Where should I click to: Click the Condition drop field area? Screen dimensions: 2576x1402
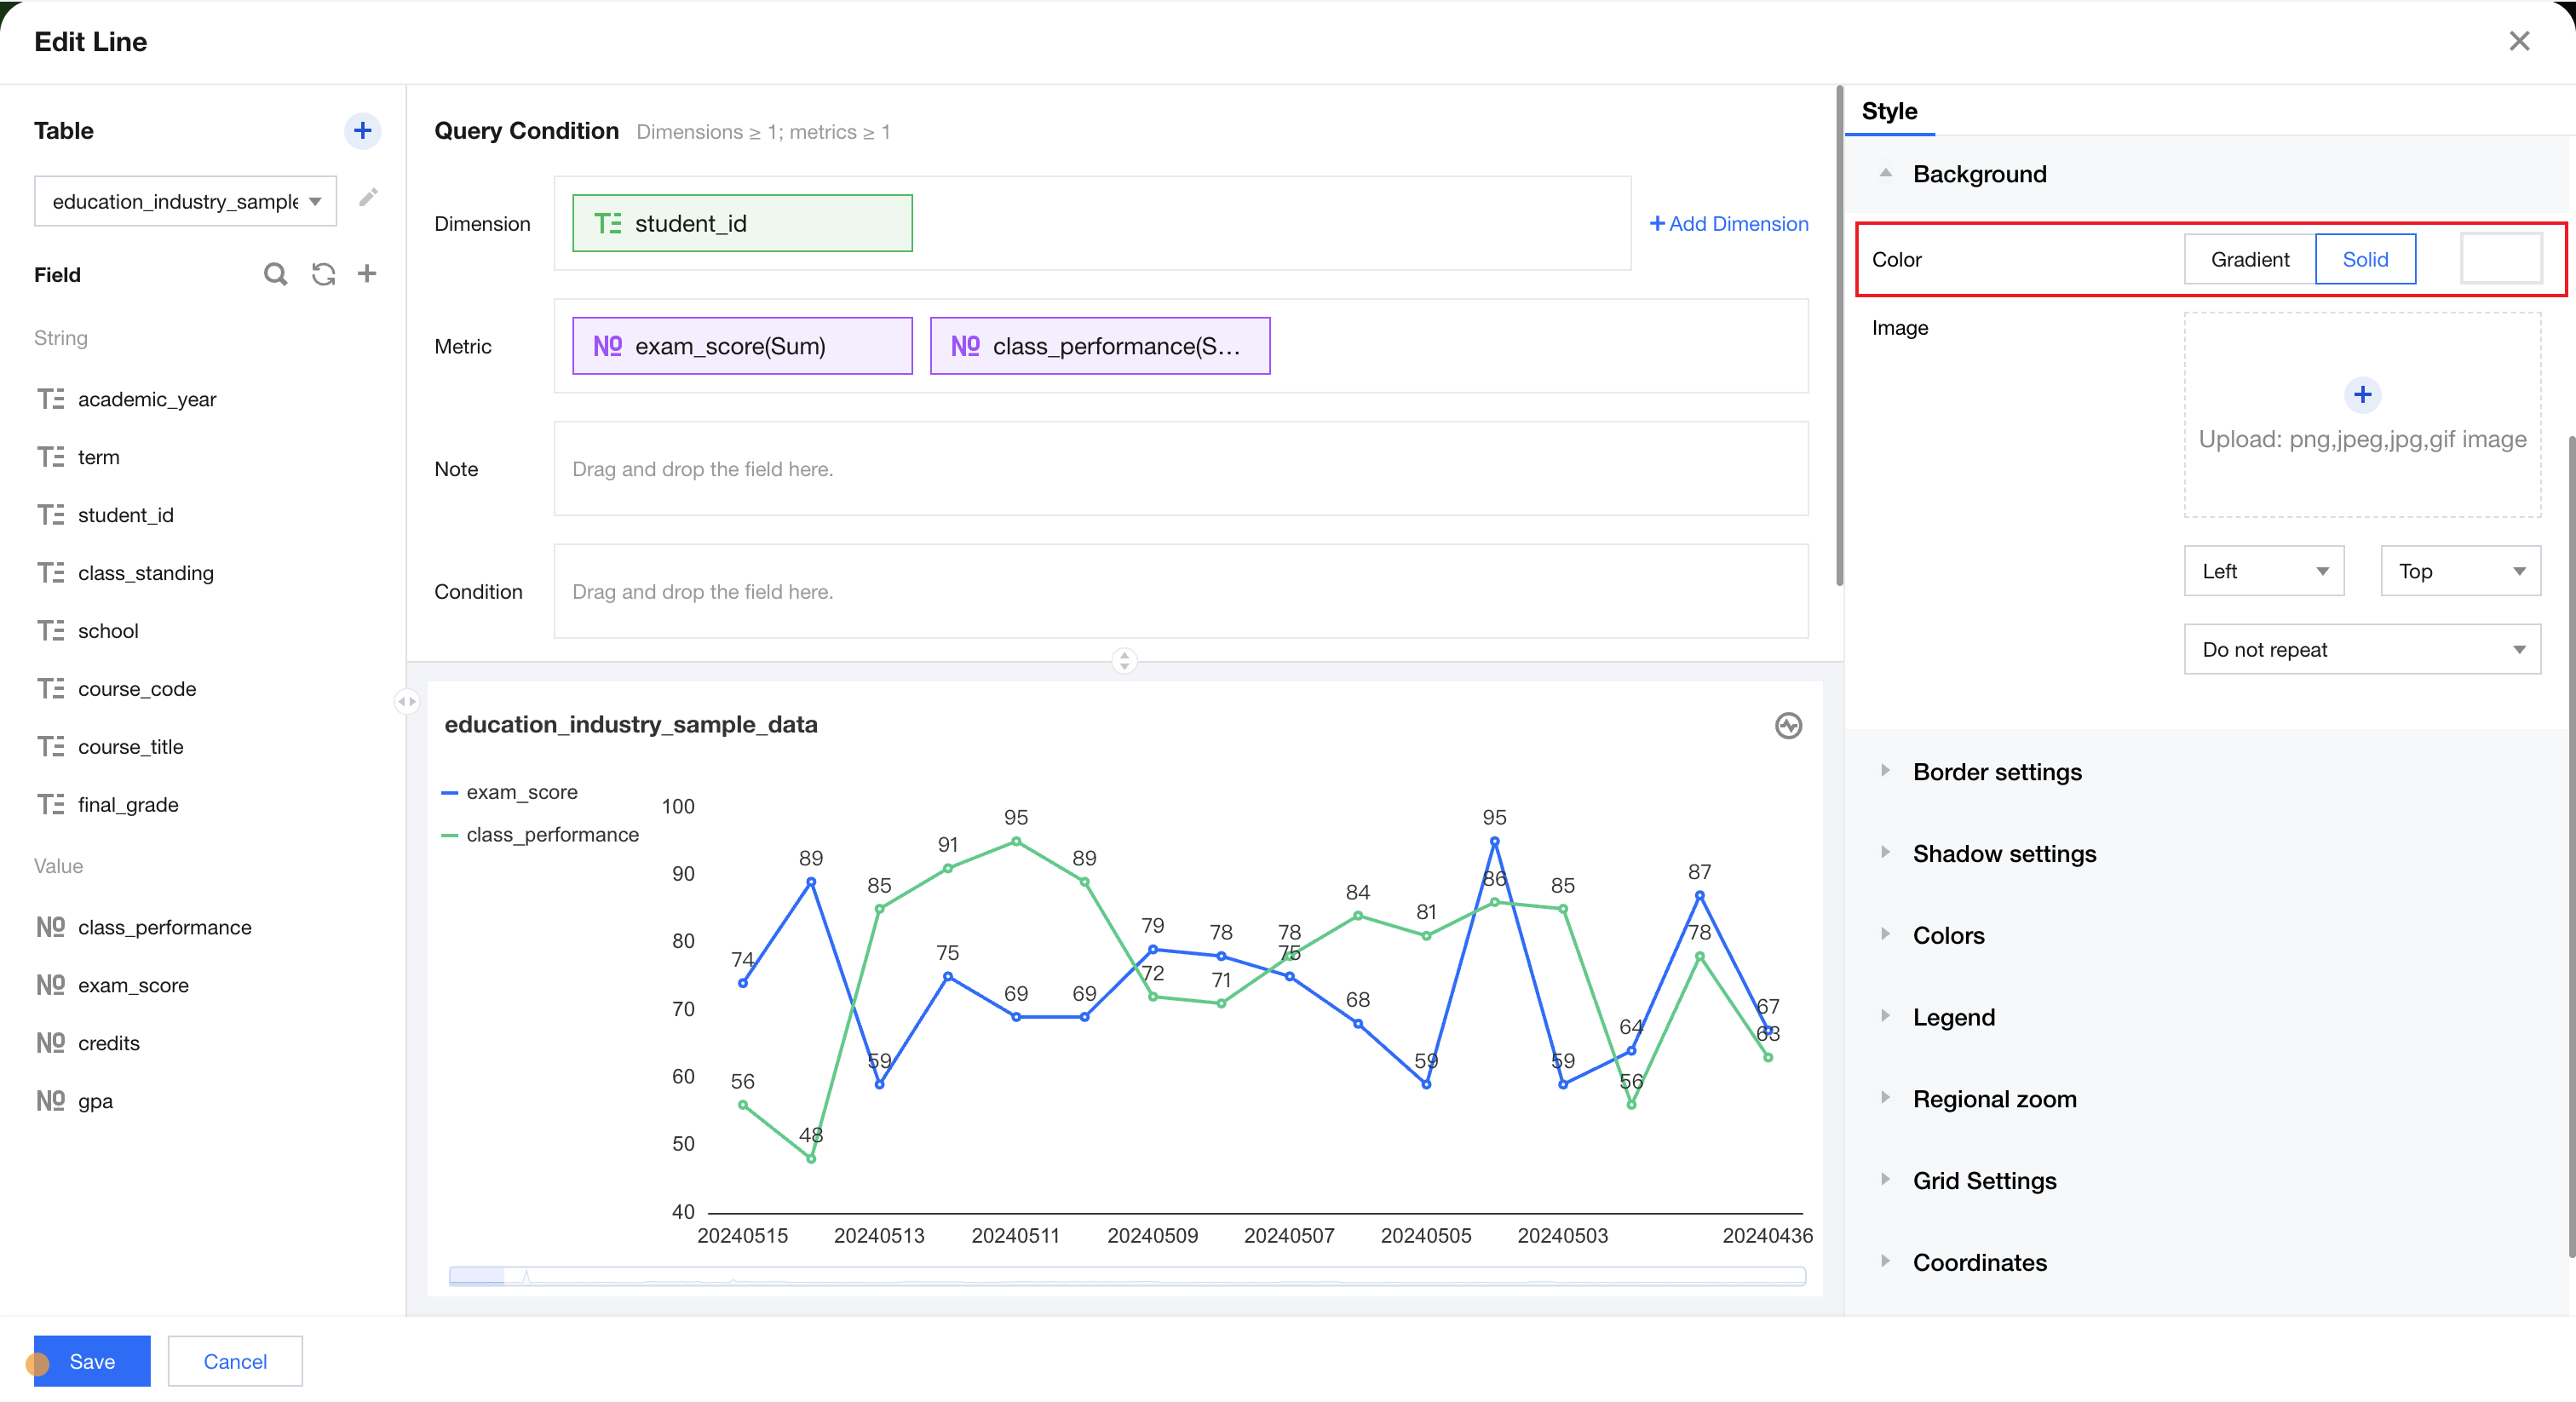point(1181,591)
